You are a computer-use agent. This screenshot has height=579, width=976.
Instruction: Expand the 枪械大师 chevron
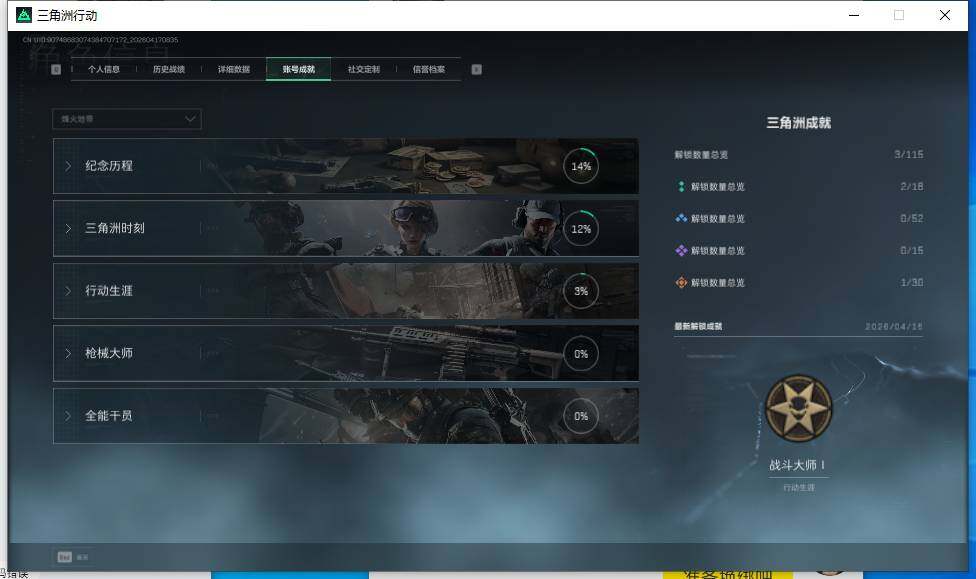click(x=68, y=353)
